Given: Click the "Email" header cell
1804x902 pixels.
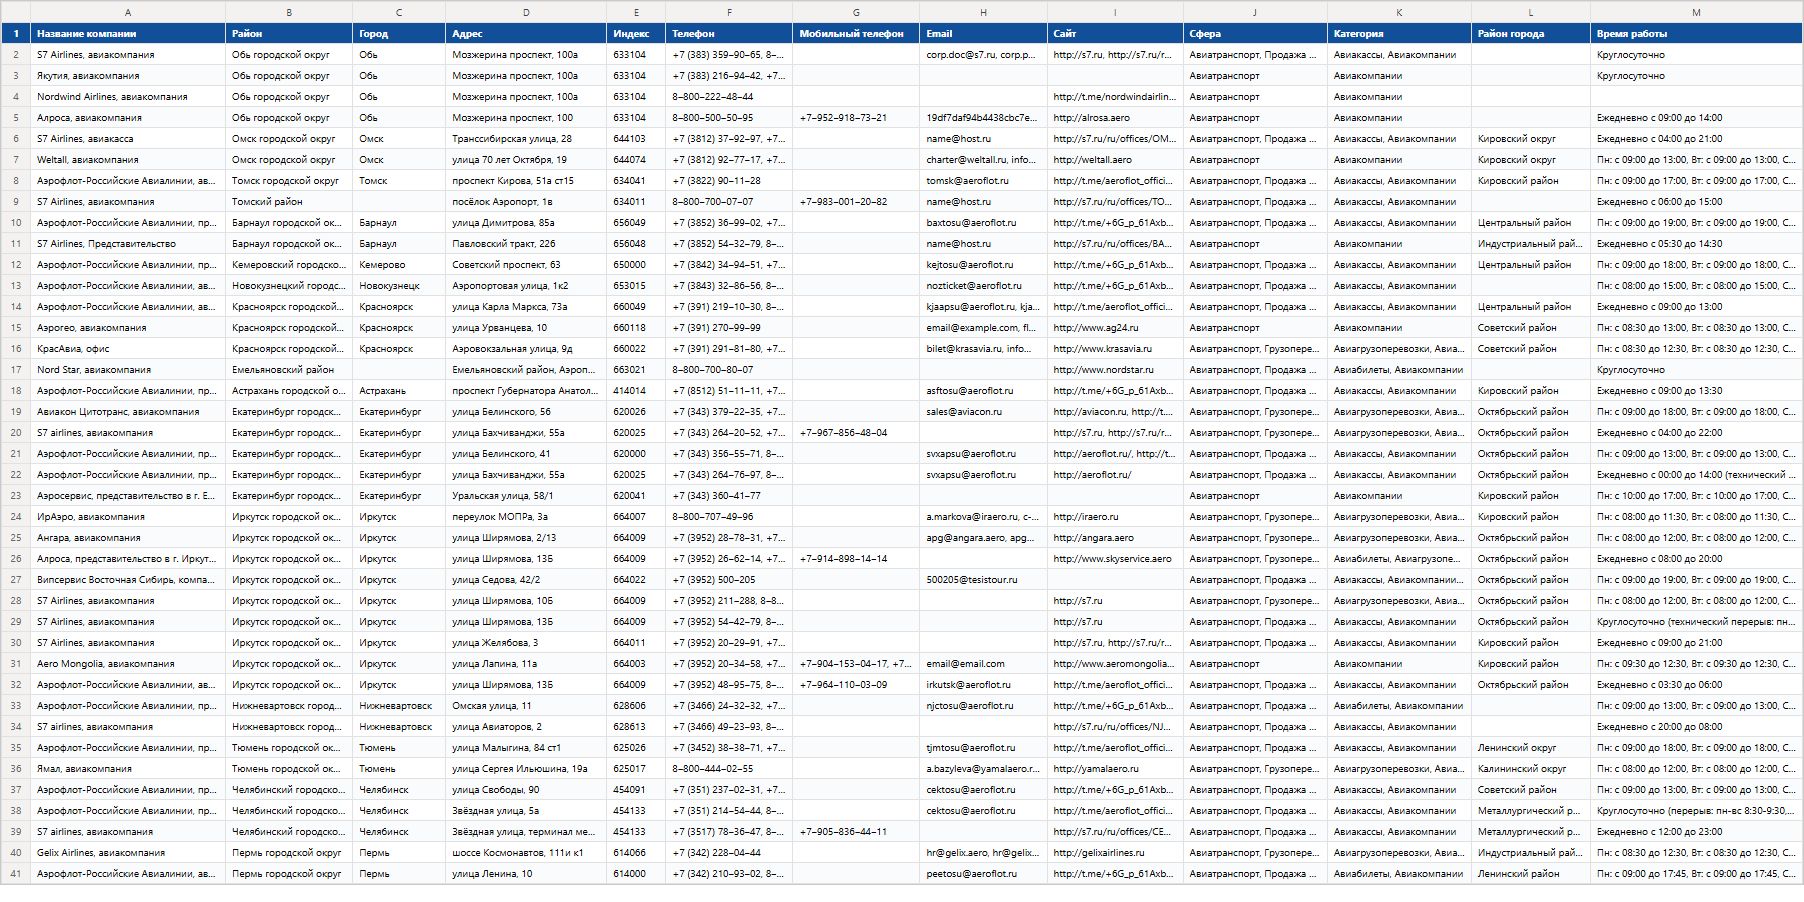Looking at the screenshot, I should [x=983, y=34].
